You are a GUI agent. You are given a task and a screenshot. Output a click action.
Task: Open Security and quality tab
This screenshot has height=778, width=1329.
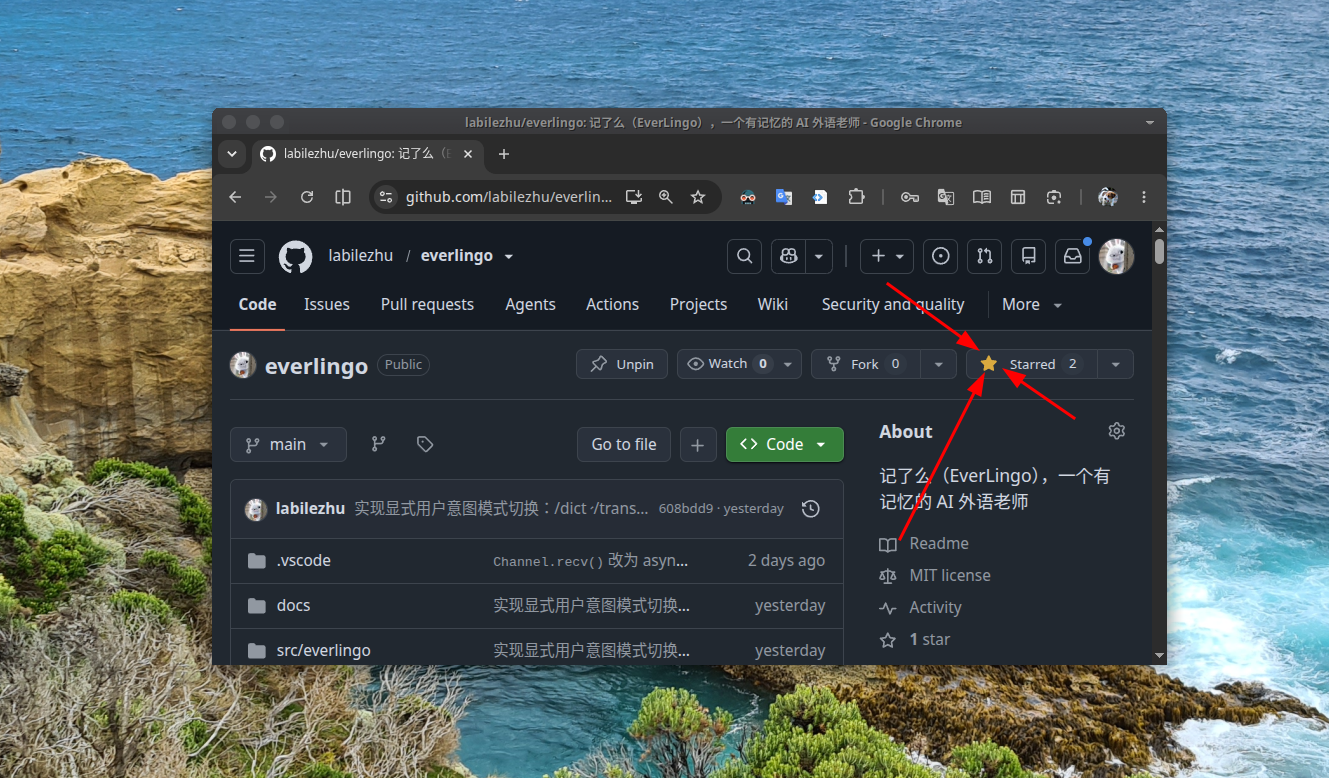(x=893, y=304)
